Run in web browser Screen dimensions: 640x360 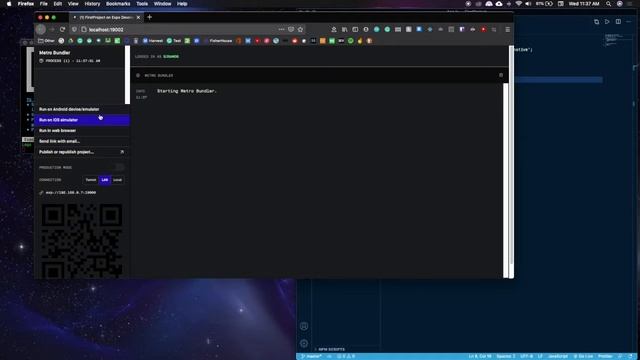(82, 131)
